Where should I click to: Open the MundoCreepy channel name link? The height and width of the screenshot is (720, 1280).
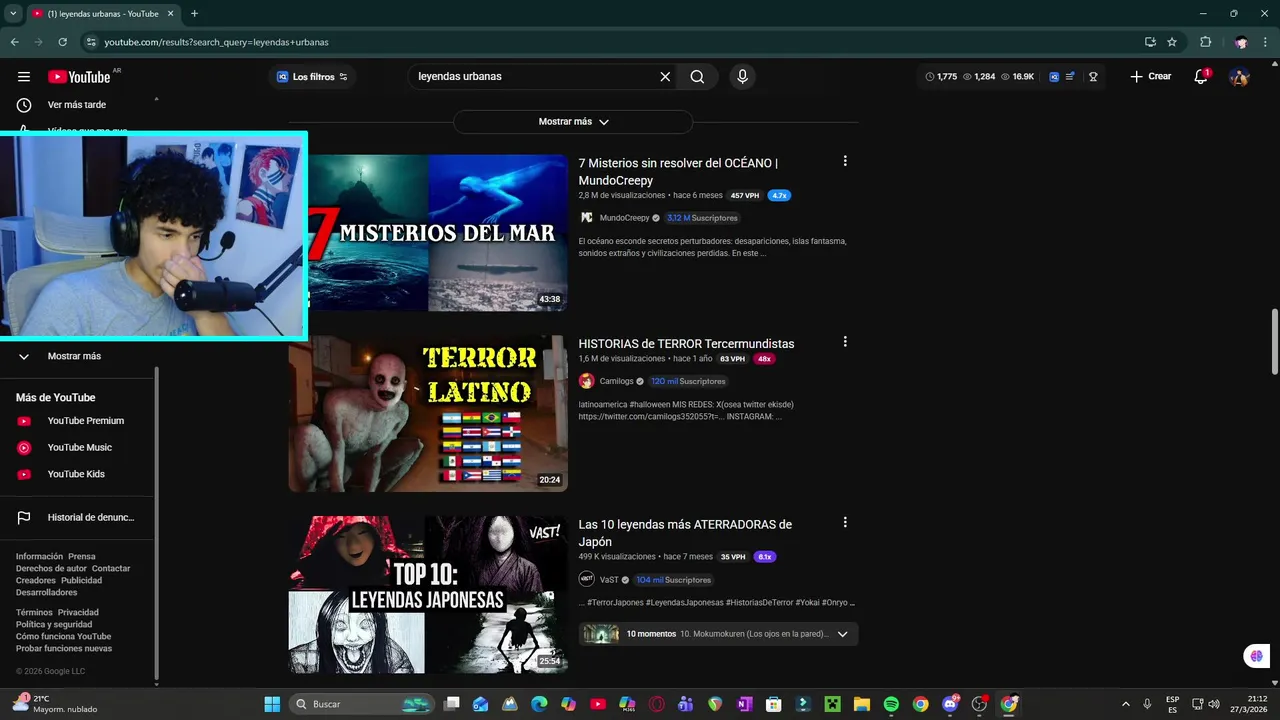click(624, 218)
